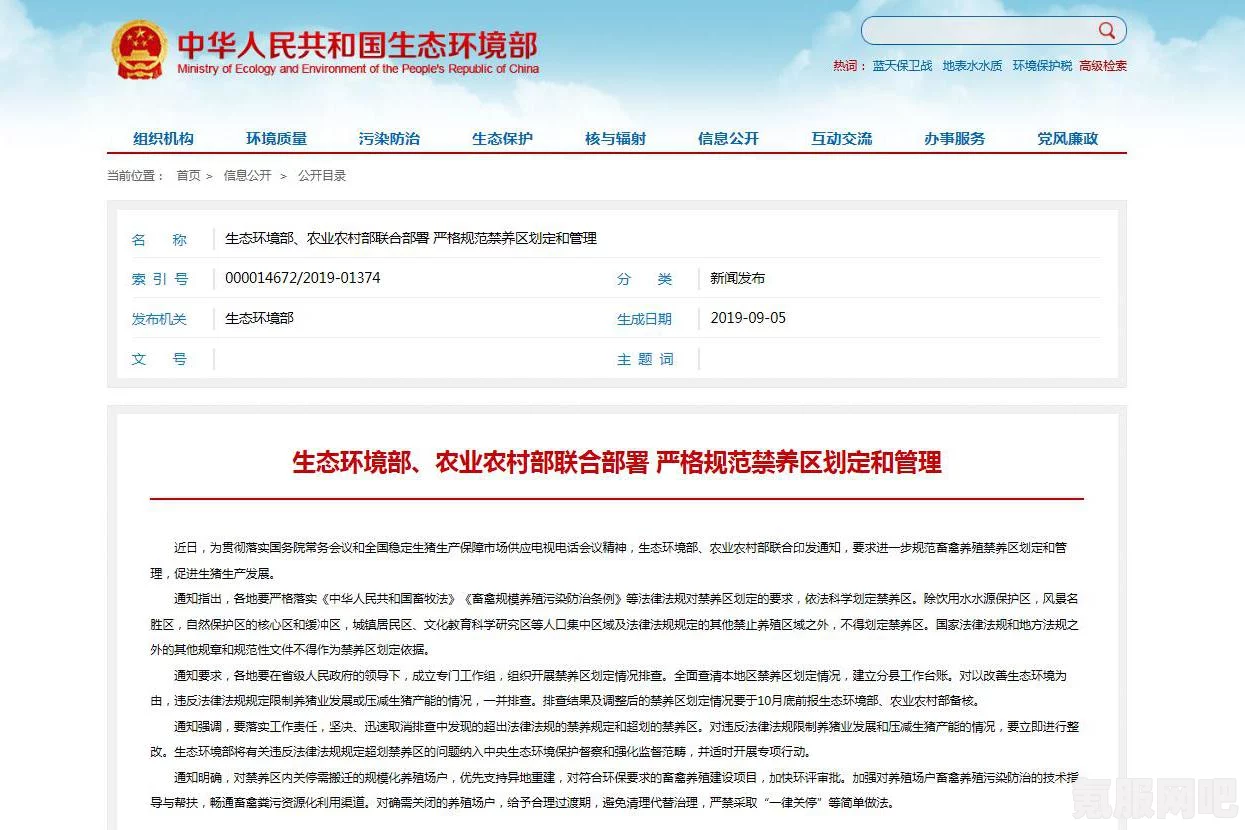Screen dimensions: 1245x830
Task: Go to 信息公开 in breadcrumb
Action: 247,176
